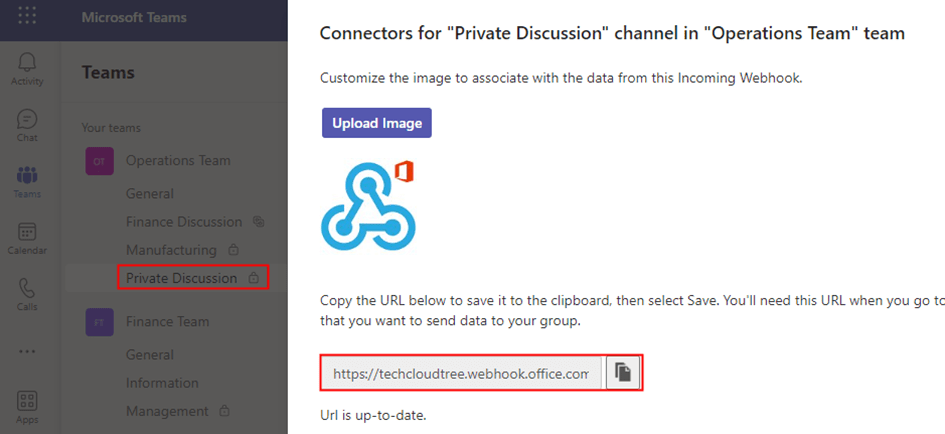Click the Operations Team avatar

click(x=99, y=161)
